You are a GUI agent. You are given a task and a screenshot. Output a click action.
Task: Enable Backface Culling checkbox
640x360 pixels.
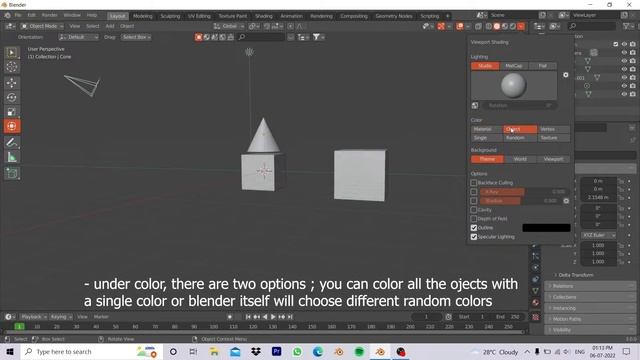474,183
